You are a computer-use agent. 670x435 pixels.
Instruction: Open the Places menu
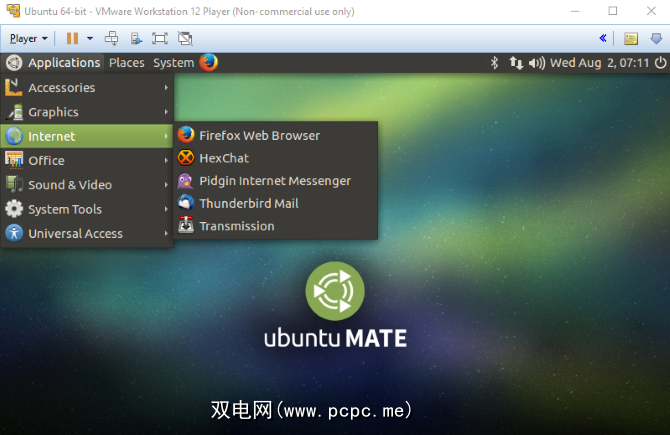click(x=126, y=62)
